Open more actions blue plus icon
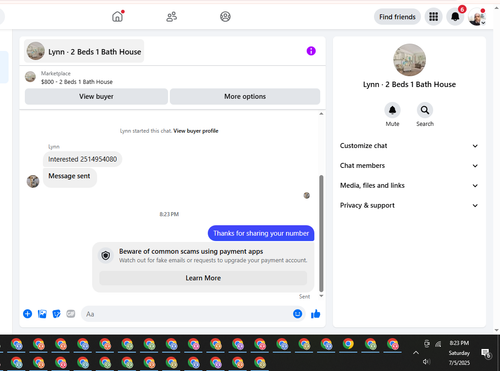Viewport: 500px width, 371px height. 28,314
